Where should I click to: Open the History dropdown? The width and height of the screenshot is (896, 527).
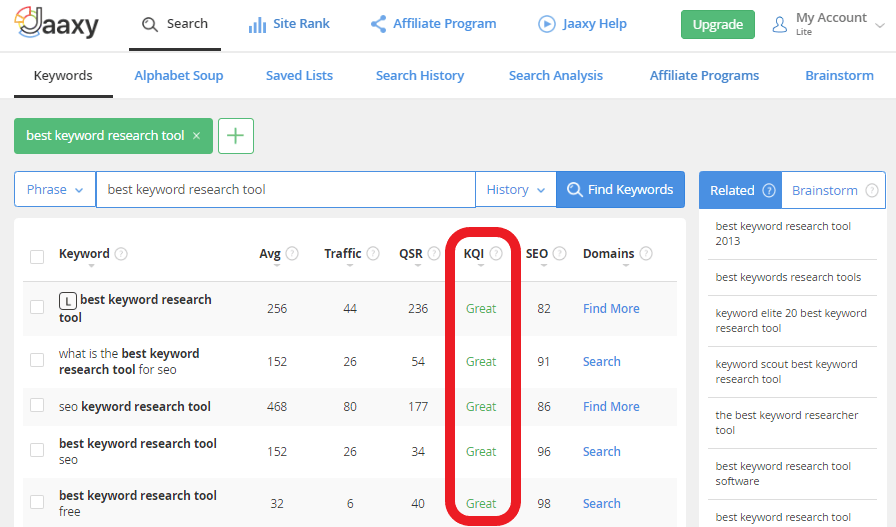pos(515,189)
